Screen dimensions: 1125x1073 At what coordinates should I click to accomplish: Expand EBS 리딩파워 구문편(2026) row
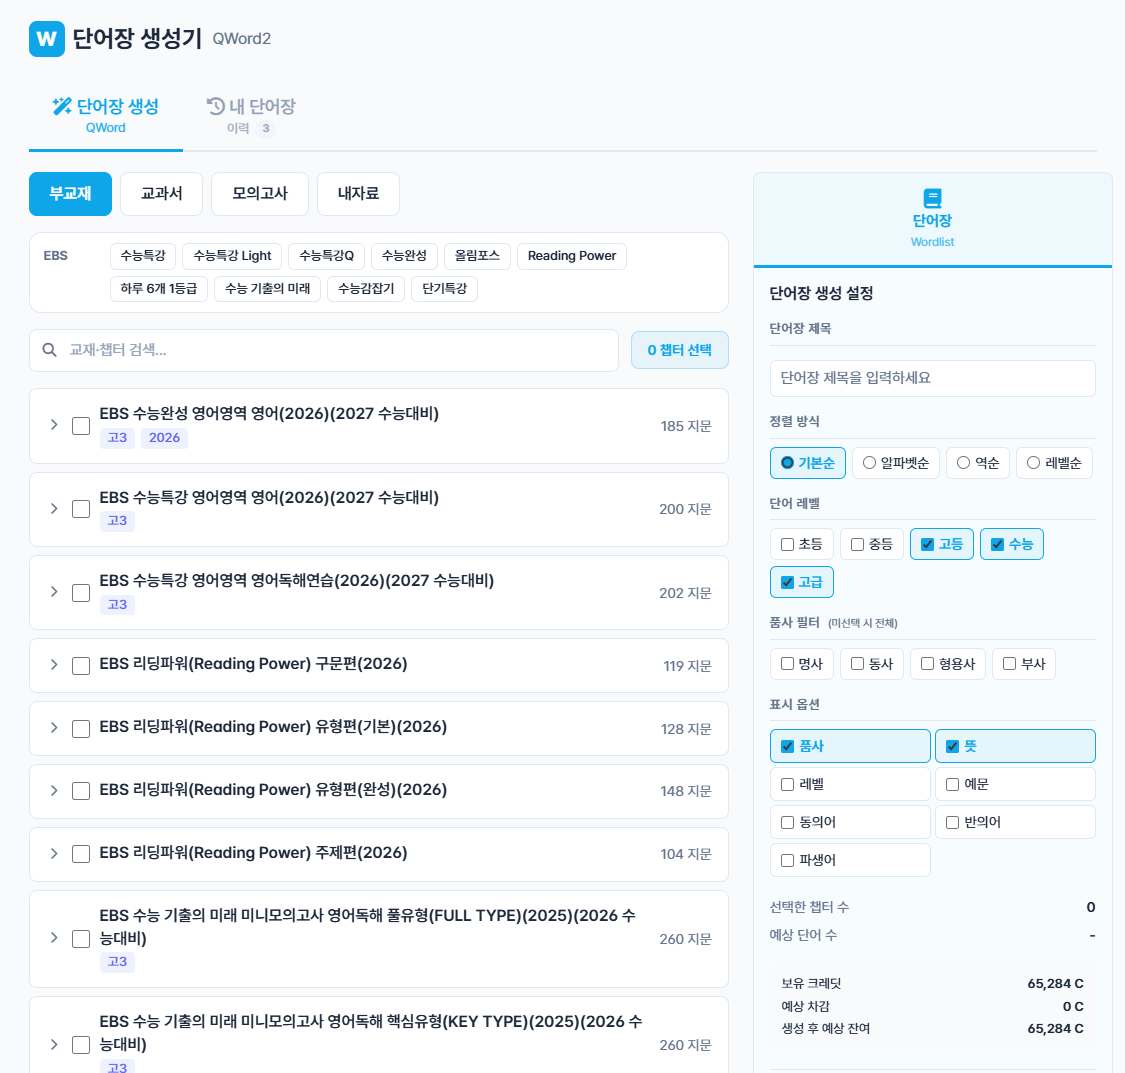coord(54,665)
